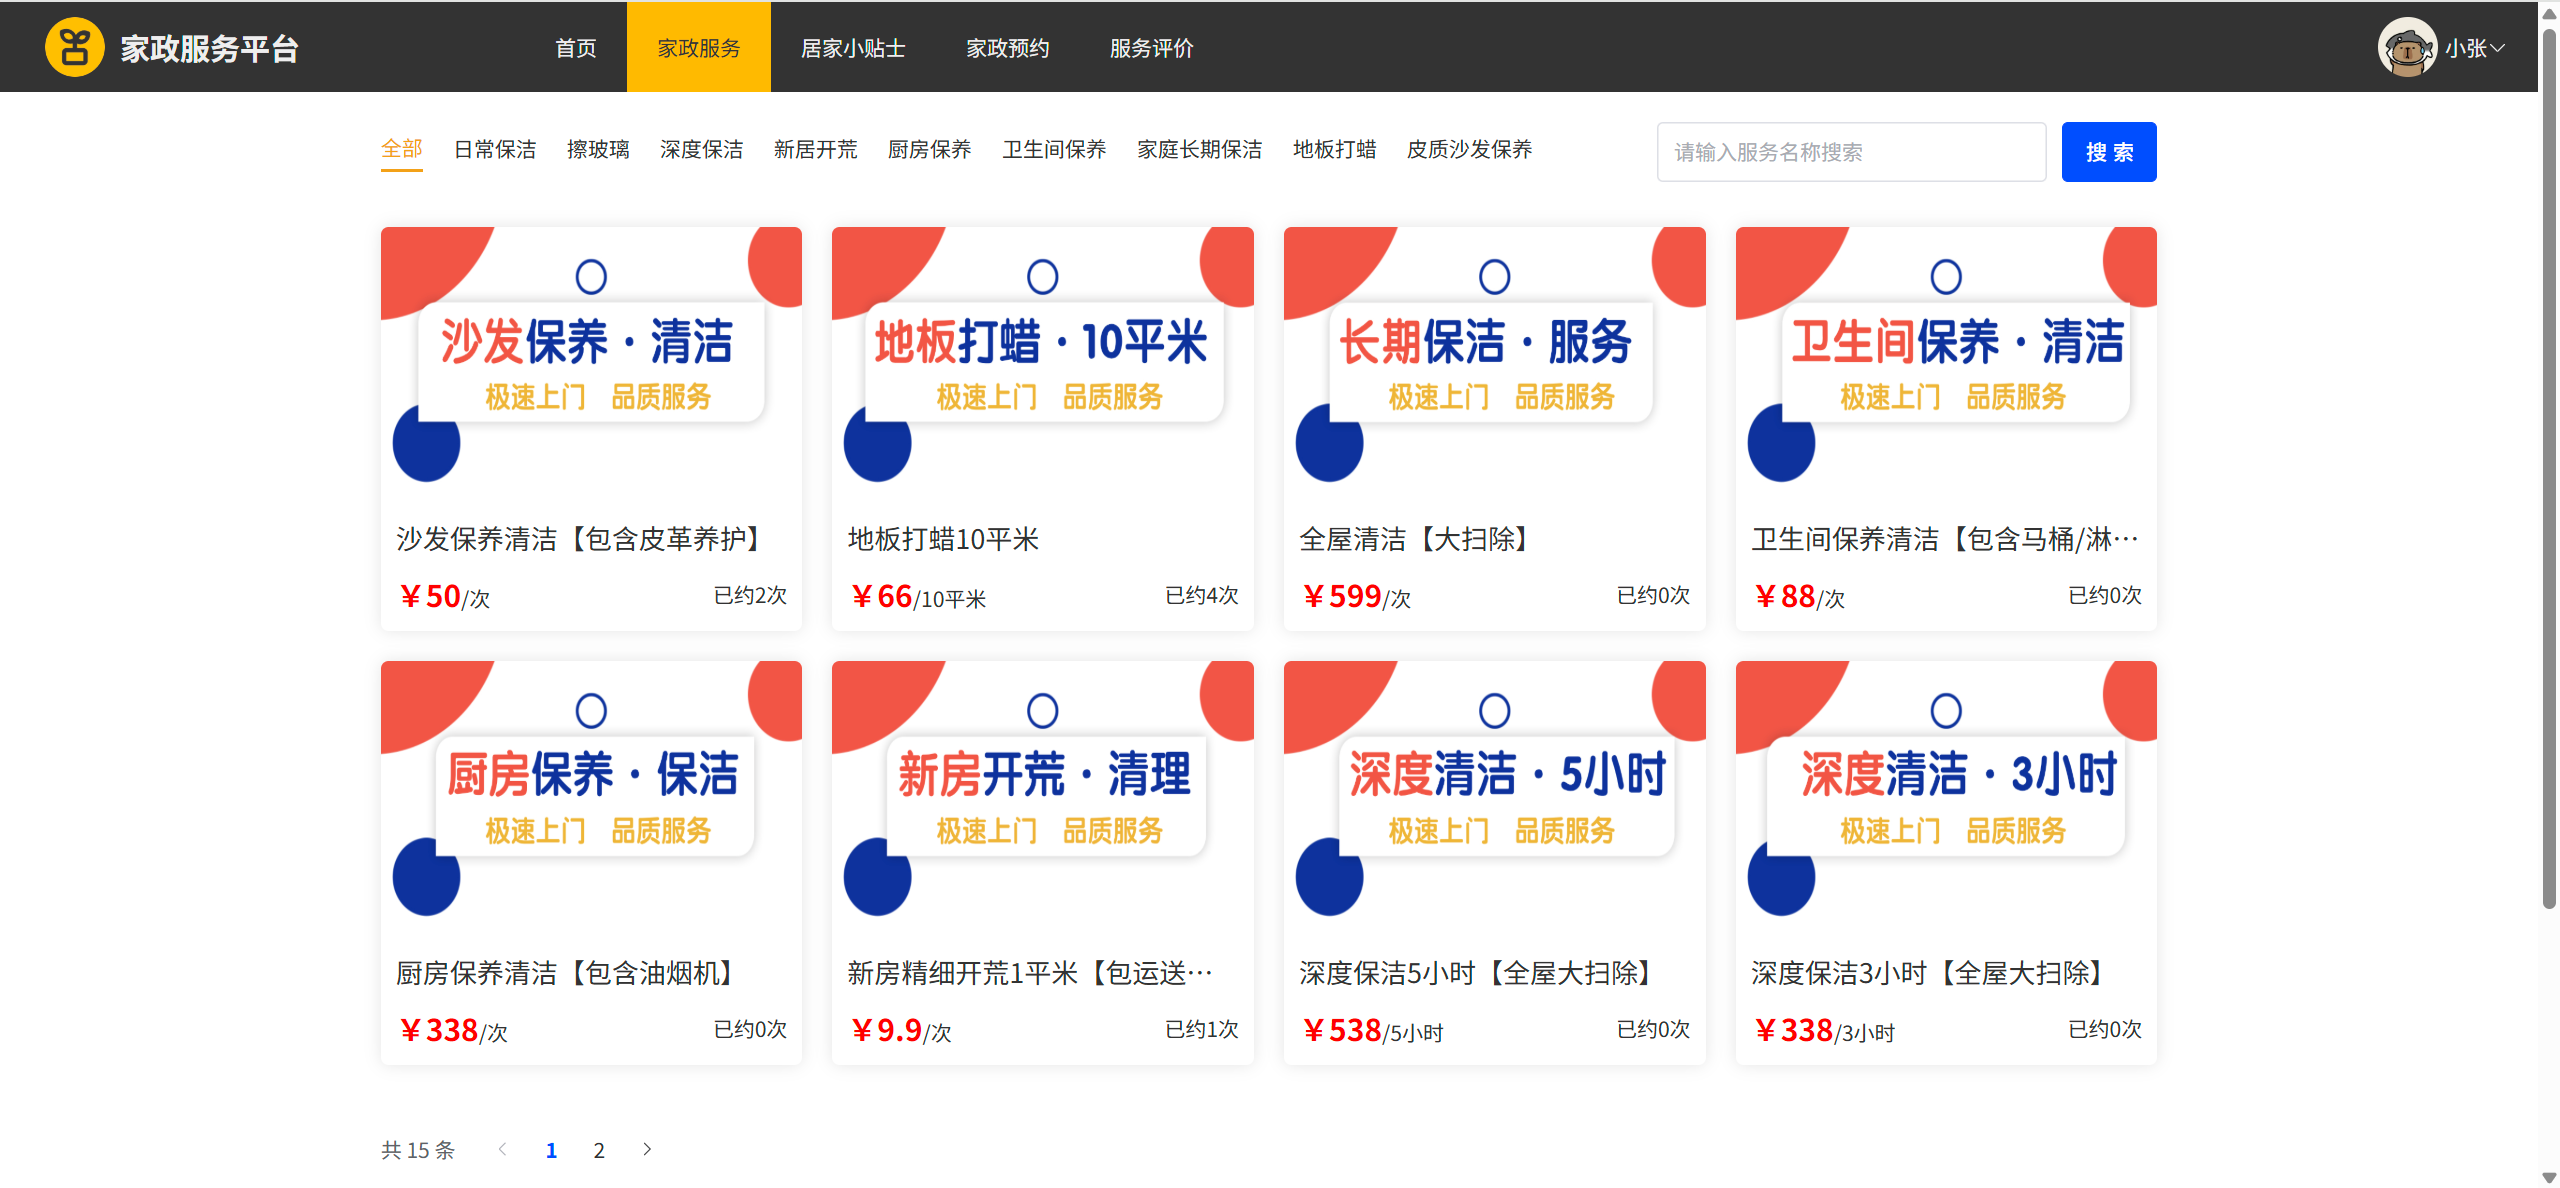Image resolution: width=2560 pixels, height=1188 pixels.
Task: Click the page vertical scrollbar
Action: coord(2549,470)
